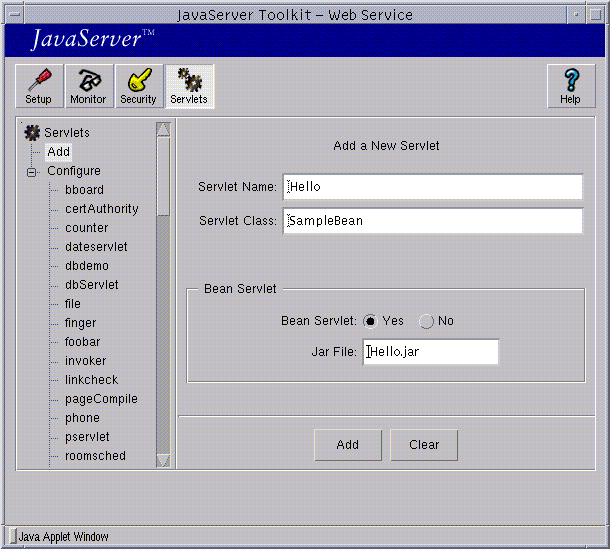Open the window menu button in title bar

tap(15, 15)
